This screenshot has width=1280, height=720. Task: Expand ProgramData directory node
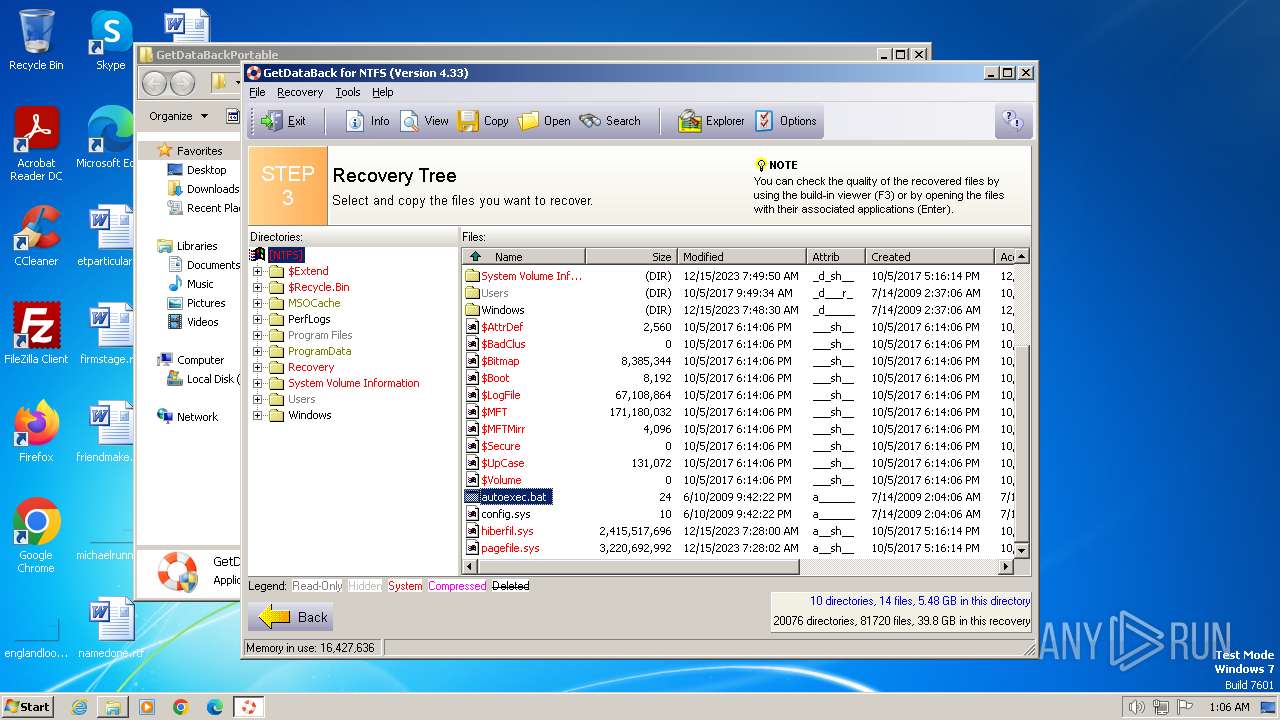point(258,351)
